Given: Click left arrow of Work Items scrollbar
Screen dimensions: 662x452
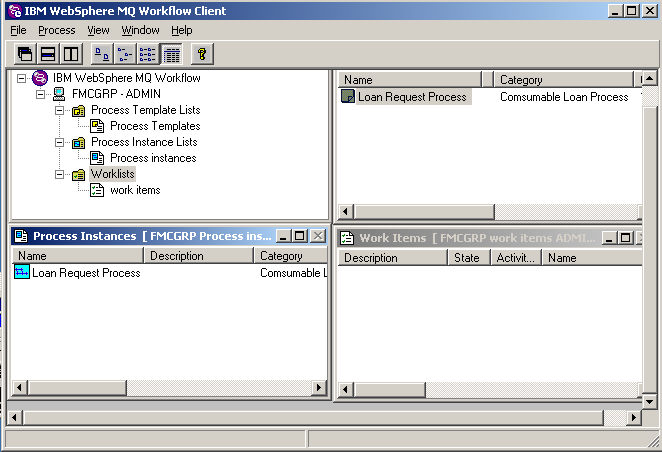Looking at the screenshot, I should pyautogui.click(x=346, y=389).
